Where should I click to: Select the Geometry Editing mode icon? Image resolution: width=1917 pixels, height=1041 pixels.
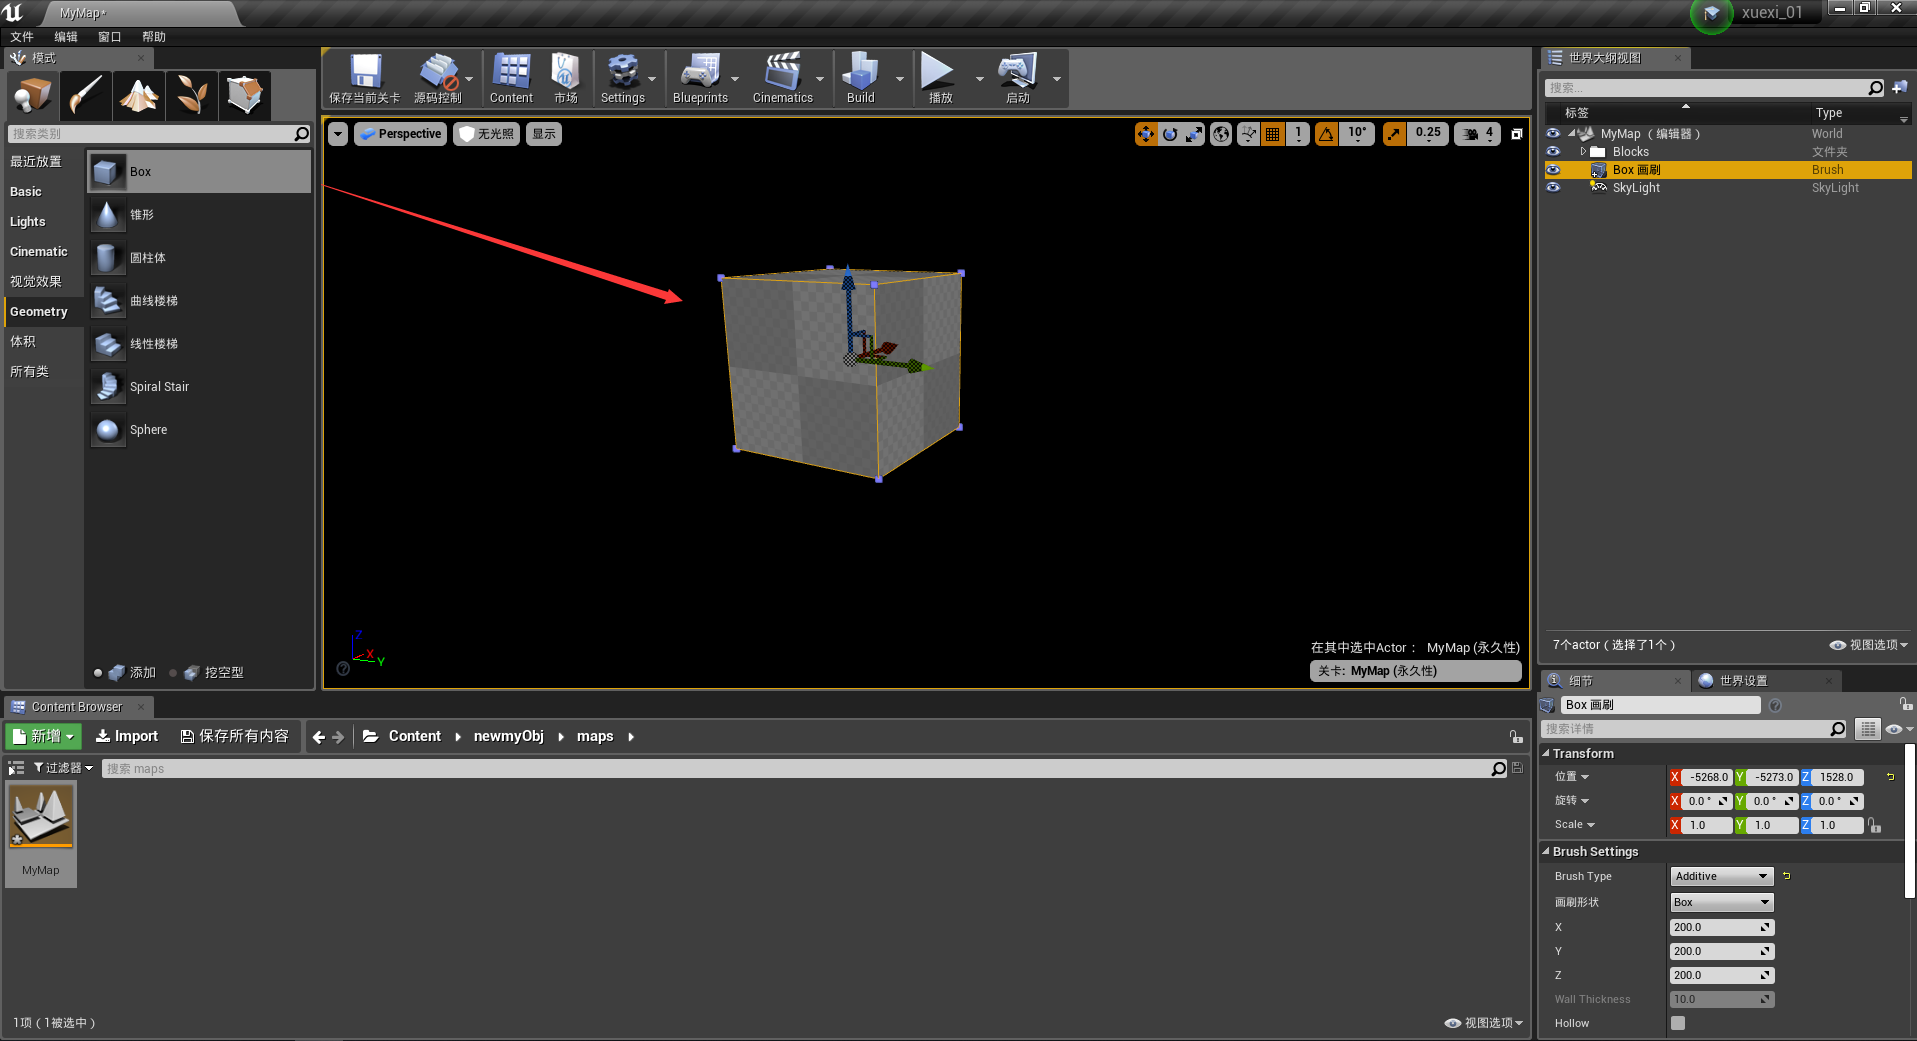pyautogui.click(x=244, y=96)
